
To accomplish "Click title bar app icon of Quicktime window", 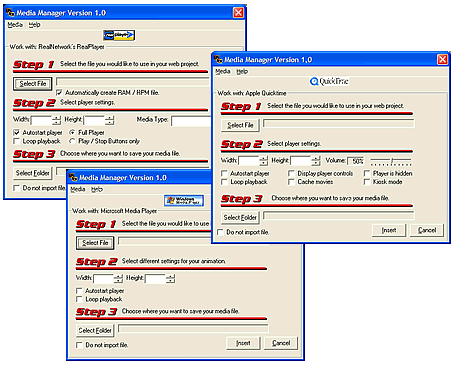I will coord(218,59).
